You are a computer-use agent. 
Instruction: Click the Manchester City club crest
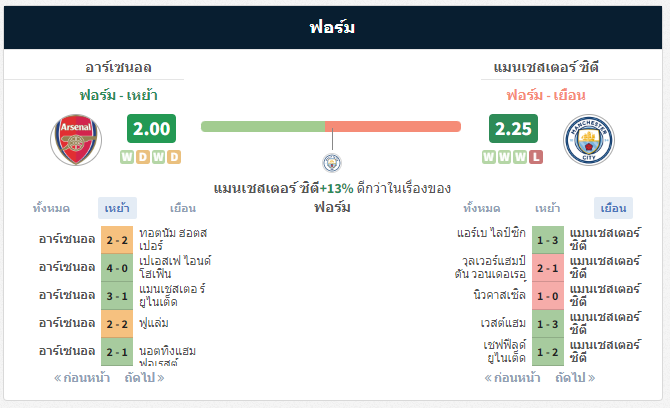[589, 140]
